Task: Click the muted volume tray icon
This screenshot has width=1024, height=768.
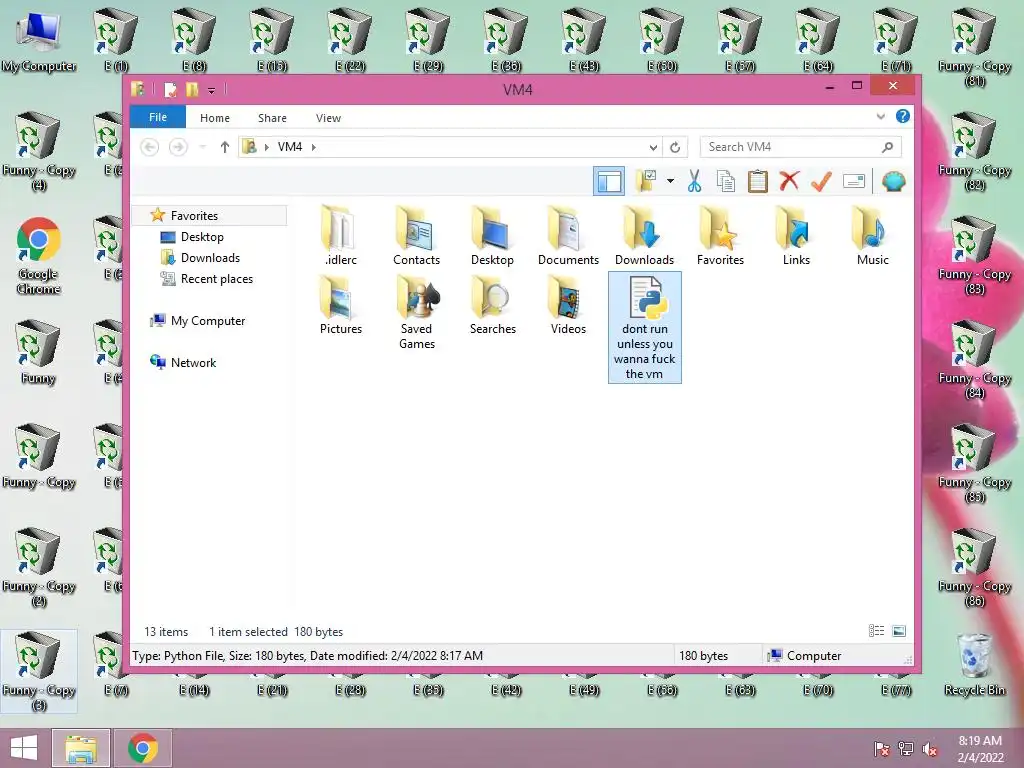Action: tap(930, 748)
